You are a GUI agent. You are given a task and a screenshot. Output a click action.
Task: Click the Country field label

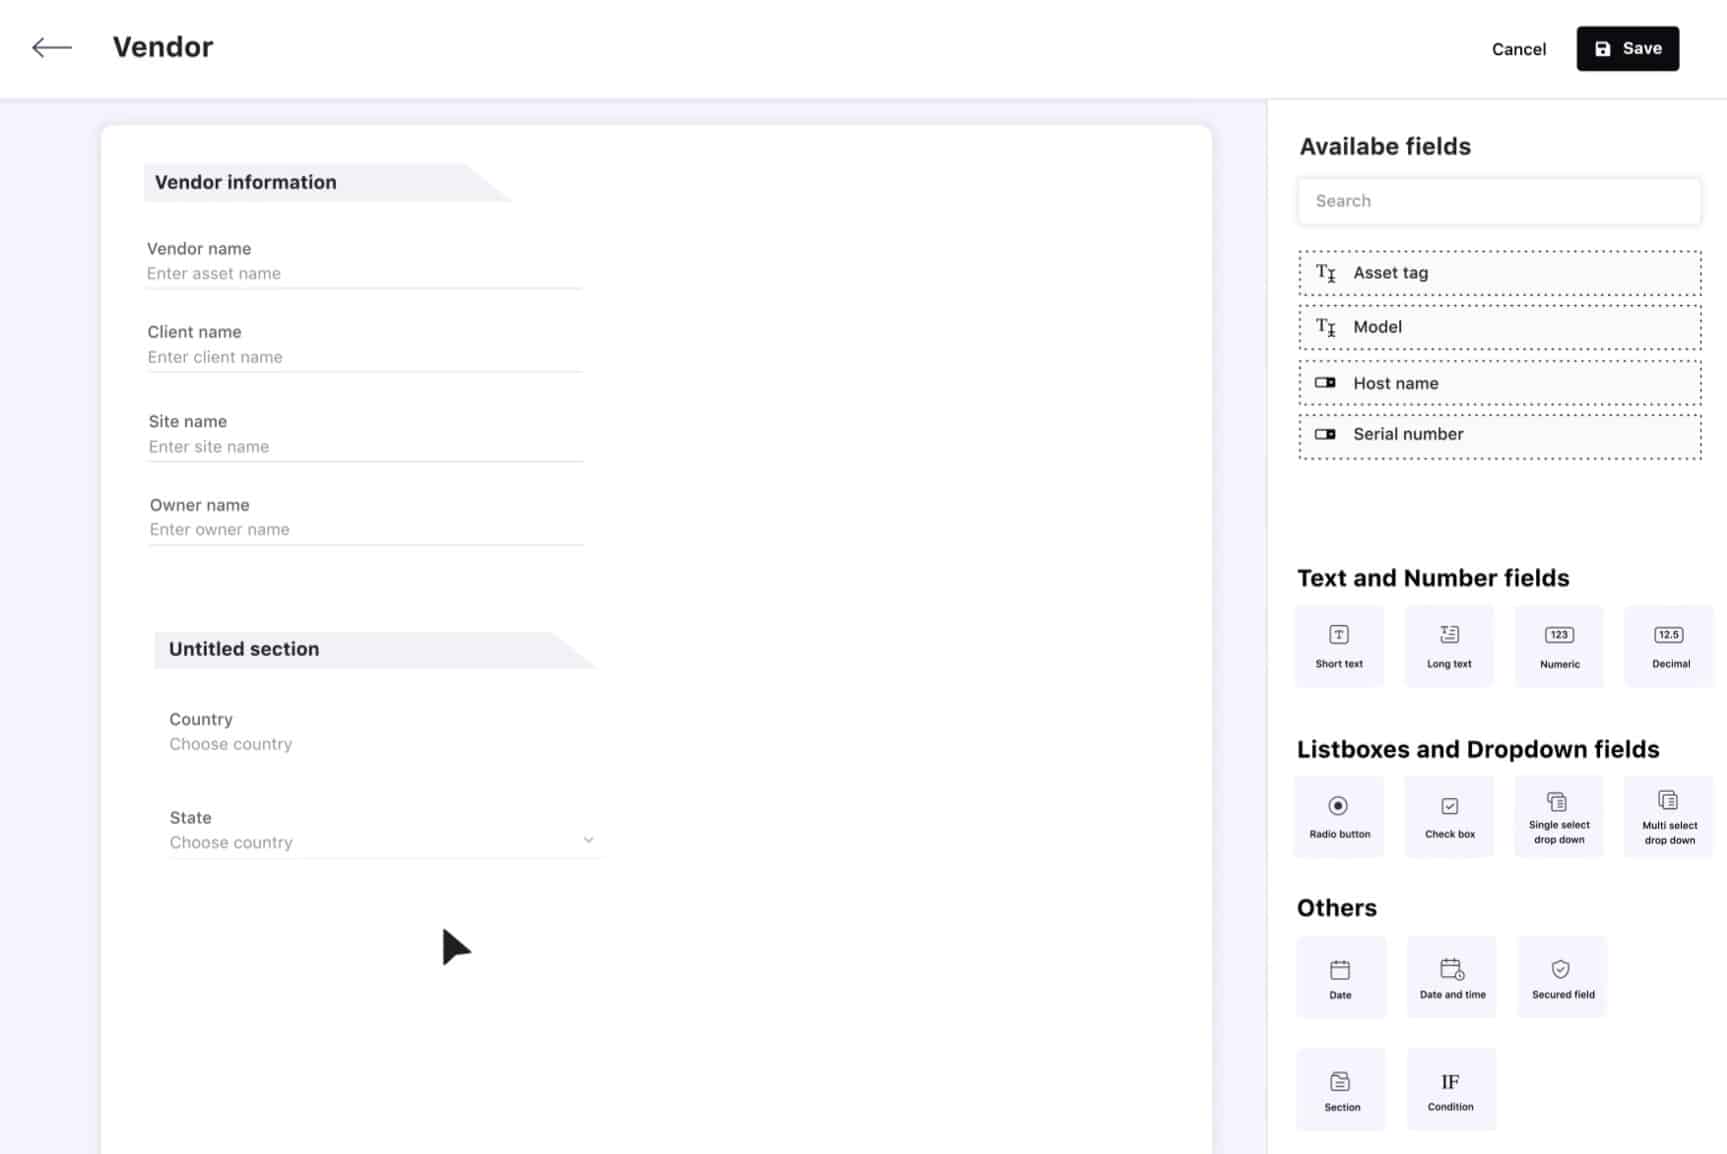(201, 719)
